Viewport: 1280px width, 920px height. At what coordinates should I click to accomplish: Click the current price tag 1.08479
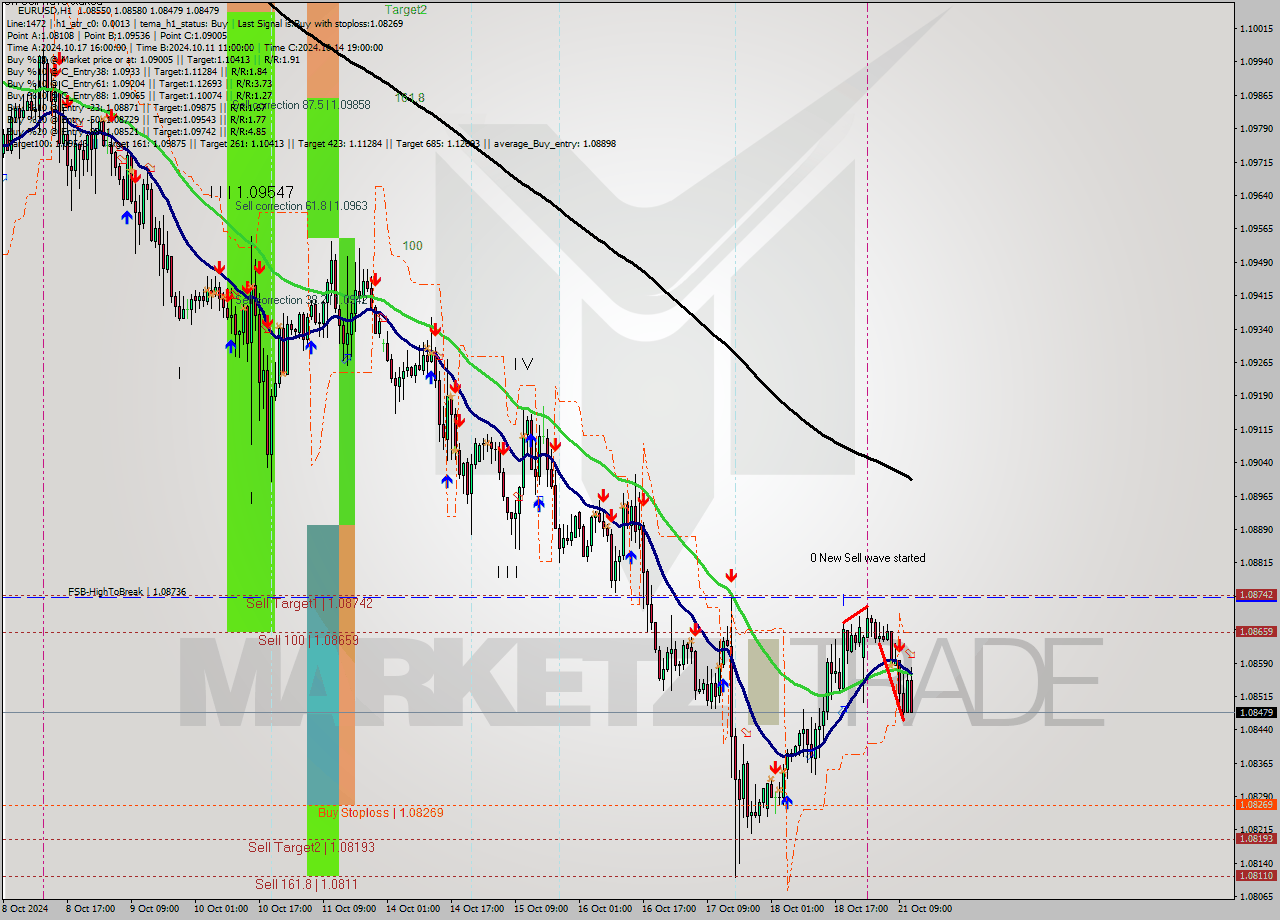[x=1256, y=712]
